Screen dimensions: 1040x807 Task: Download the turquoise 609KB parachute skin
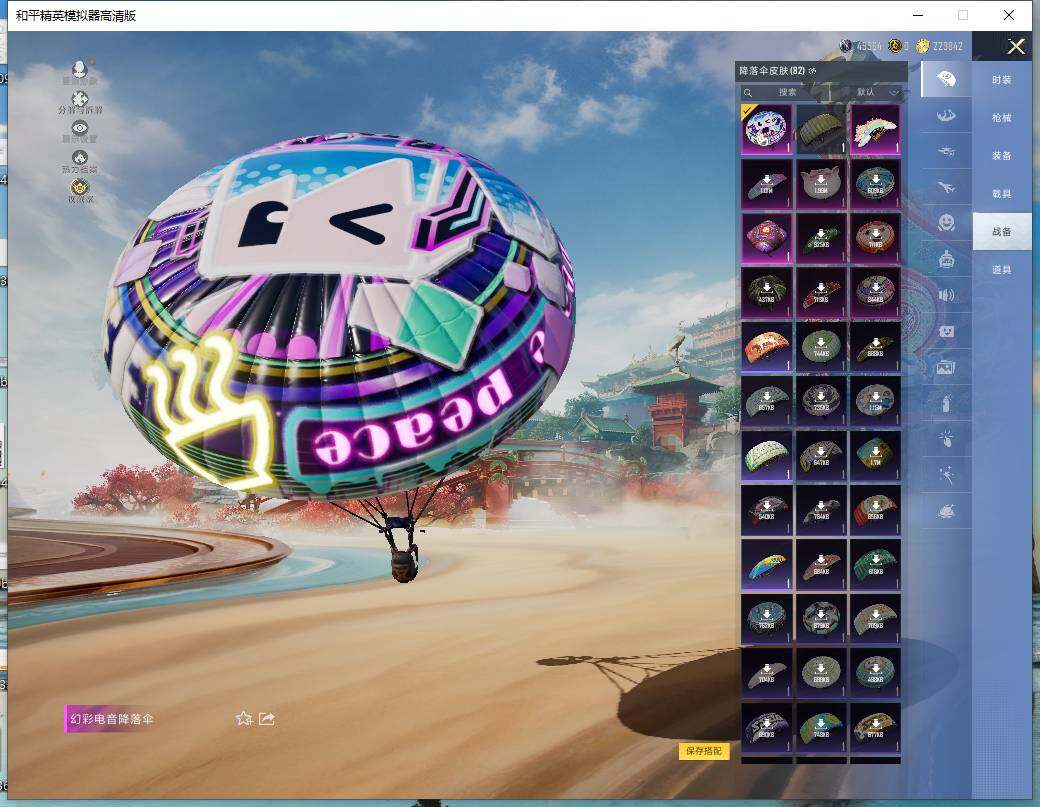(x=875, y=184)
